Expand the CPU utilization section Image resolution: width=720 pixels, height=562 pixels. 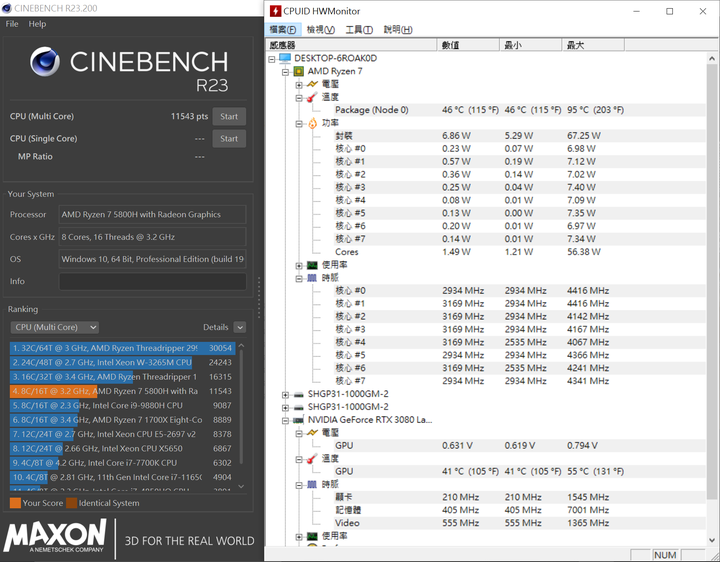point(299,265)
